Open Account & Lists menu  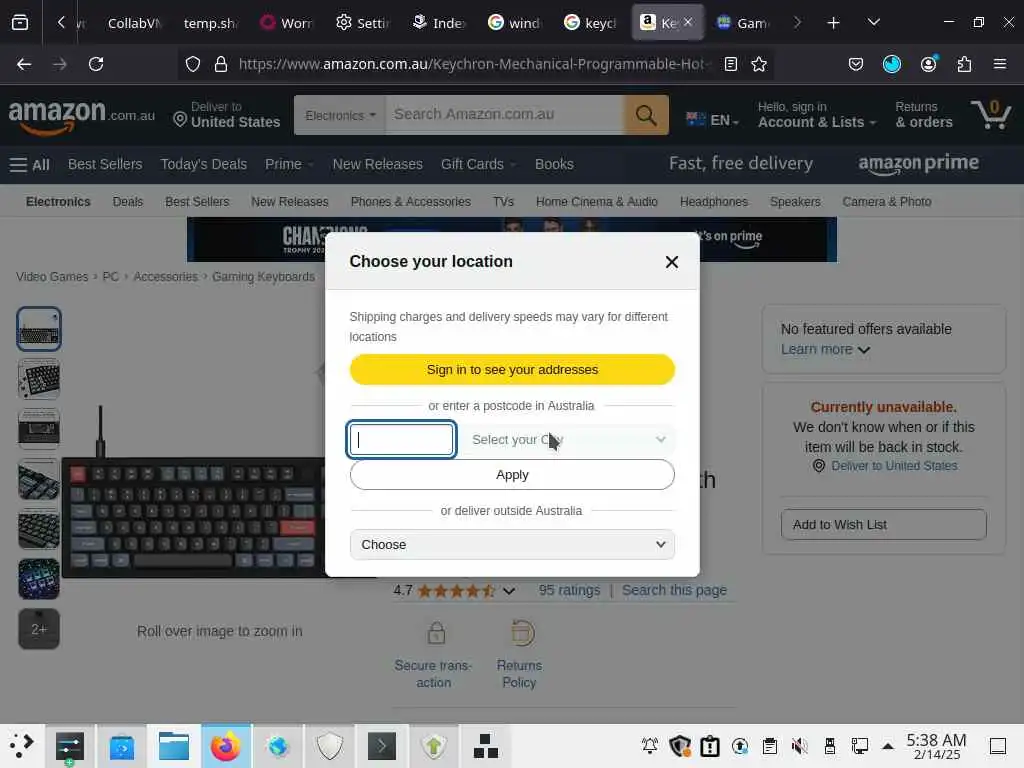816,115
